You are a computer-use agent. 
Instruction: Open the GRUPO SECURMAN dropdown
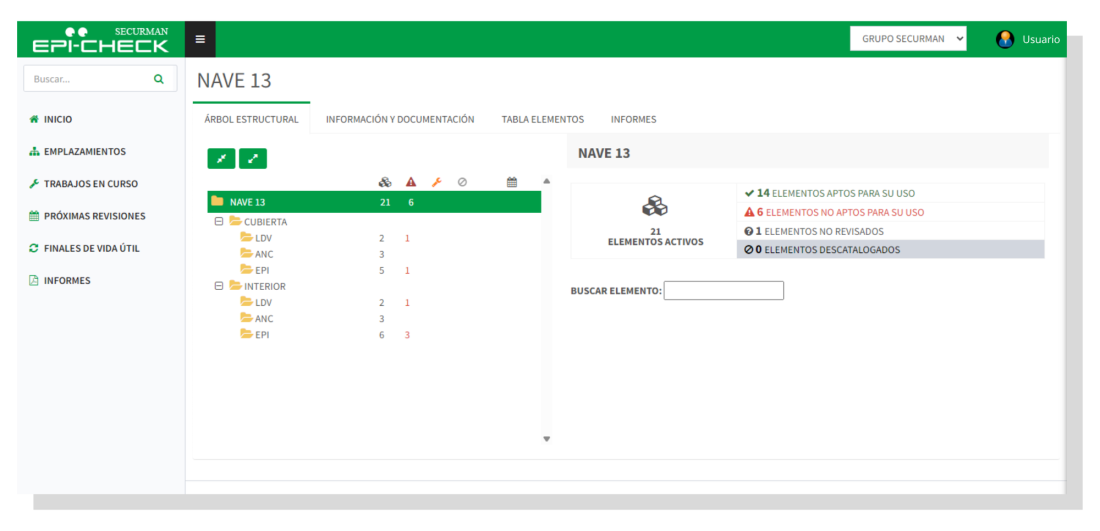pyautogui.click(x=908, y=39)
